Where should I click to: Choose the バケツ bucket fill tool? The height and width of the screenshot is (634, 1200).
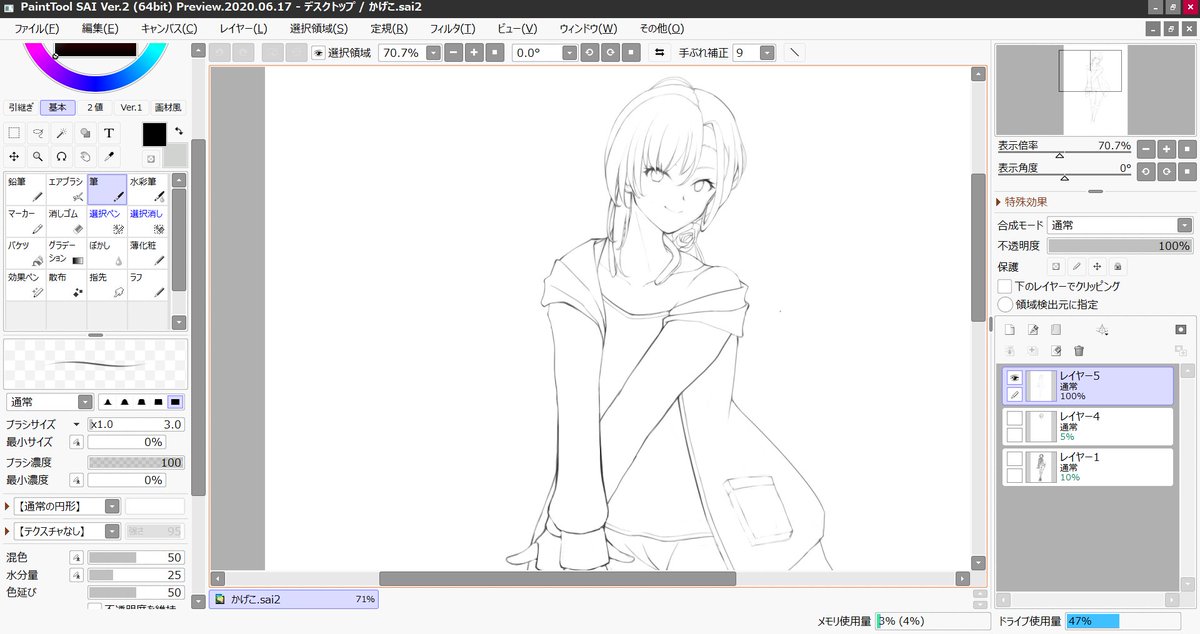tap(25, 253)
